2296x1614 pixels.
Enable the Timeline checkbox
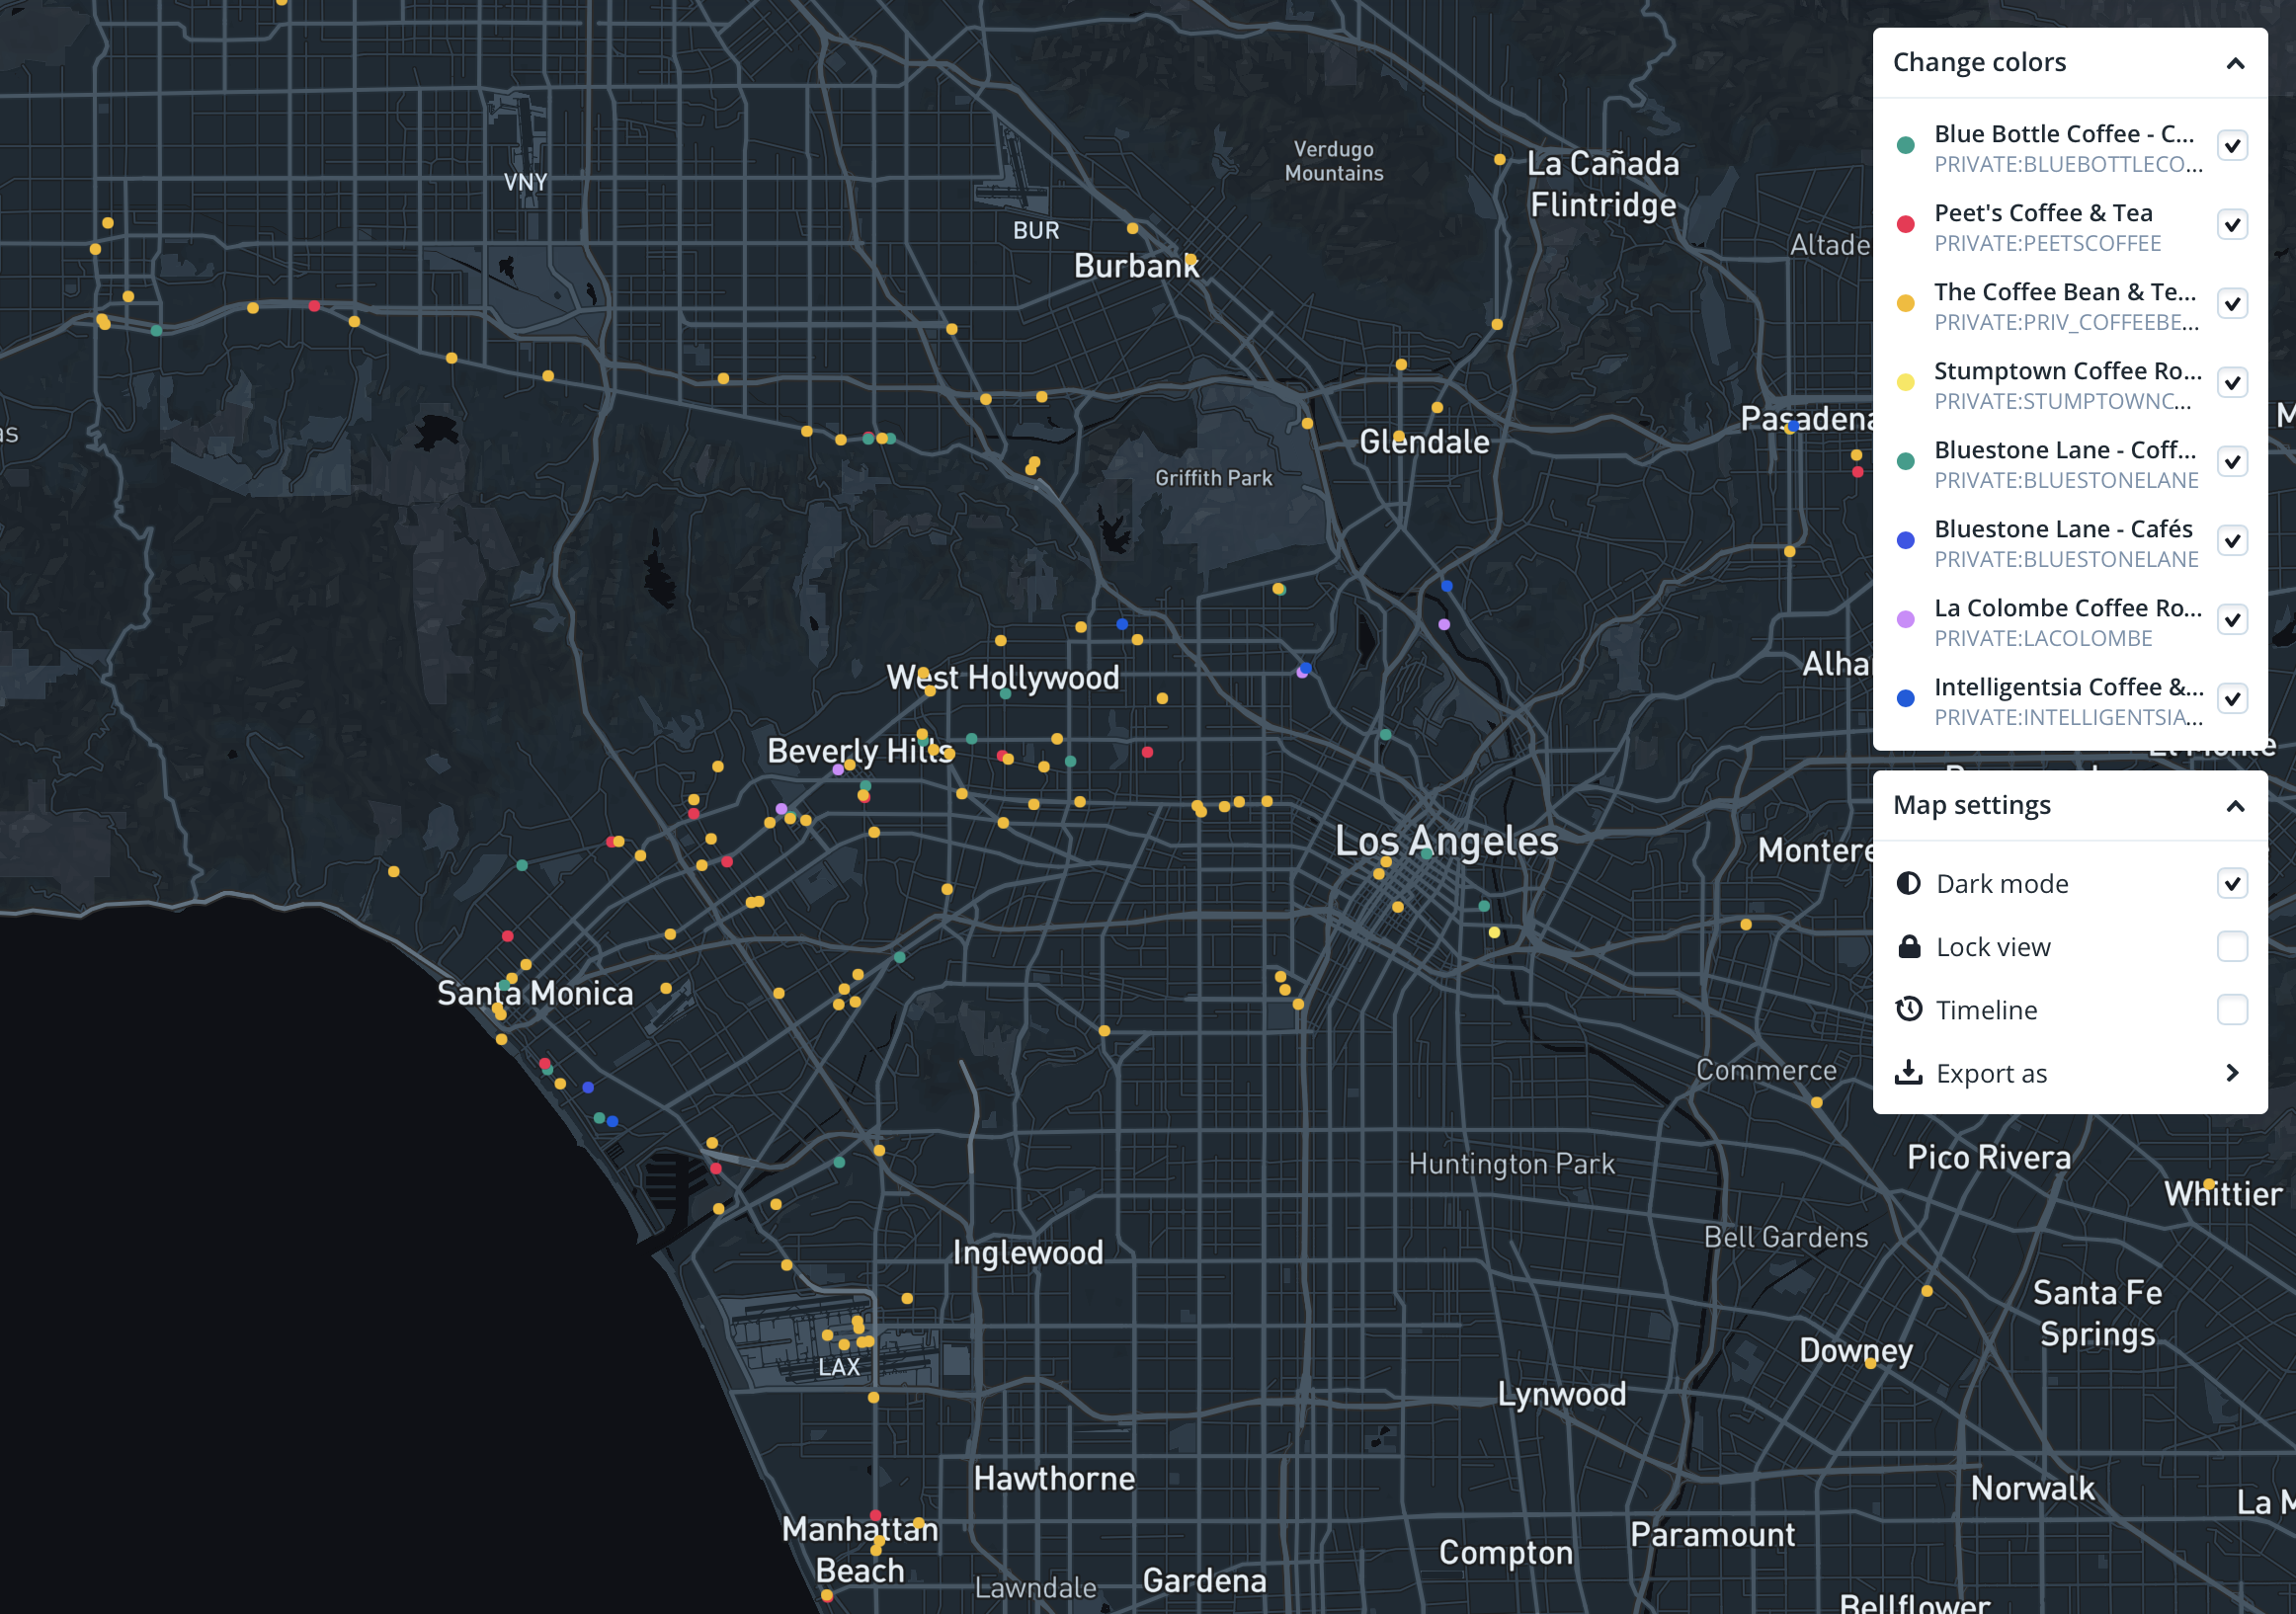coord(2232,1009)
